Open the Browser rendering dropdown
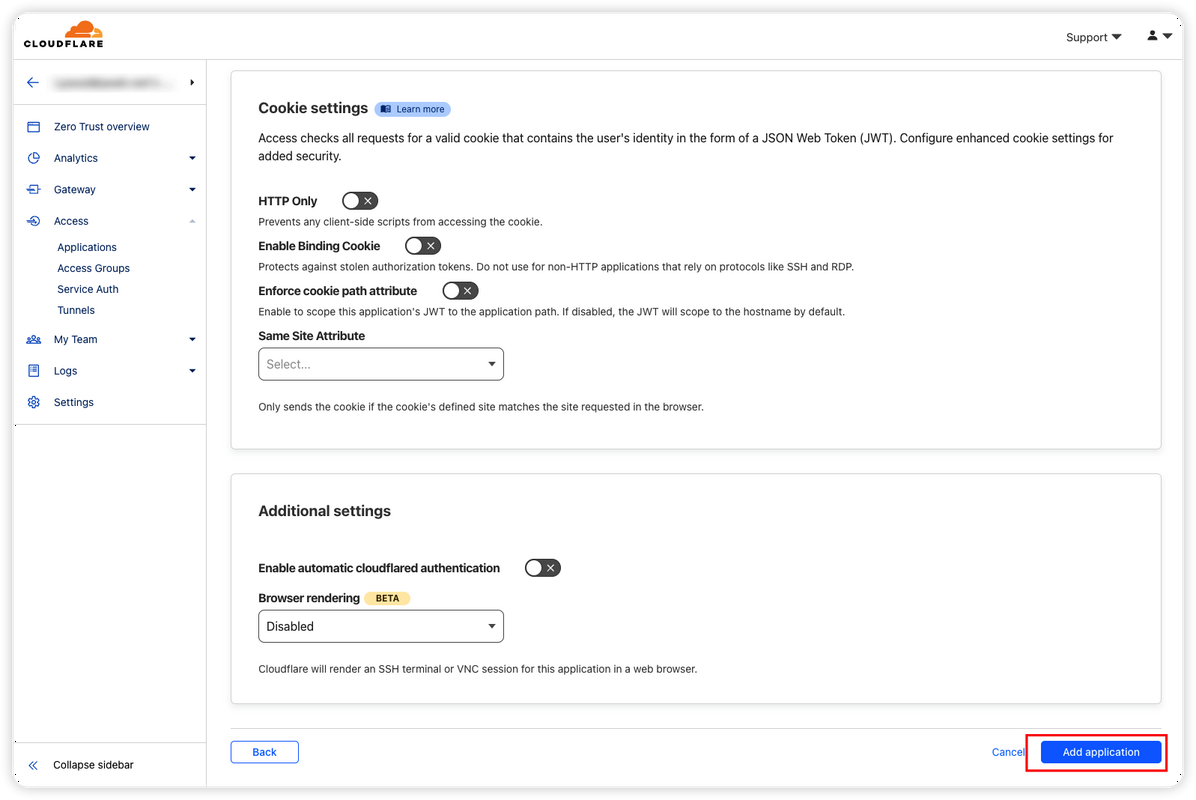 pos(381,626)
